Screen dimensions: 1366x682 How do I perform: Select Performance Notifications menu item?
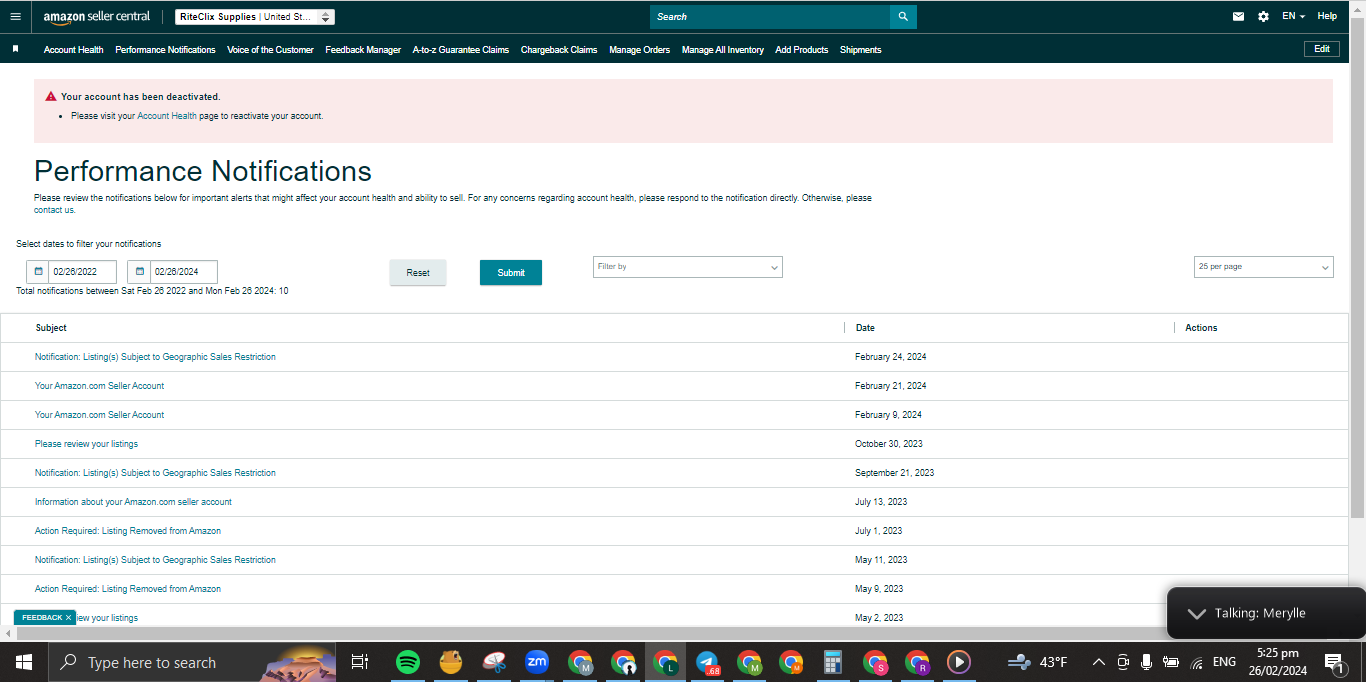(x=165, y=50)
